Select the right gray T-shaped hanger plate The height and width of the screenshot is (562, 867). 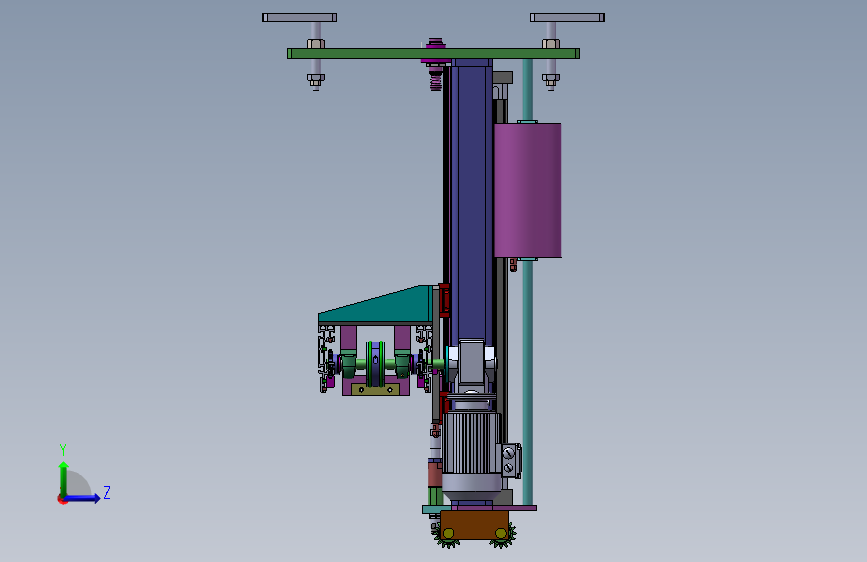pyautogui.click(x=567, y=18)
